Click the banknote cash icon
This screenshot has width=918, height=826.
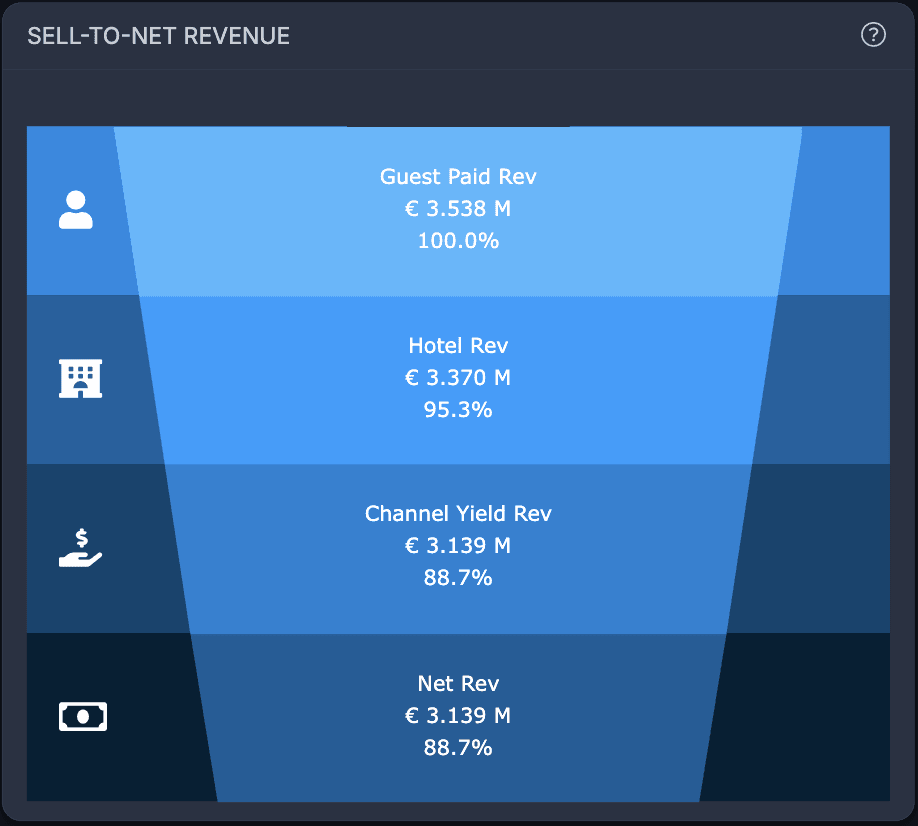83,717
